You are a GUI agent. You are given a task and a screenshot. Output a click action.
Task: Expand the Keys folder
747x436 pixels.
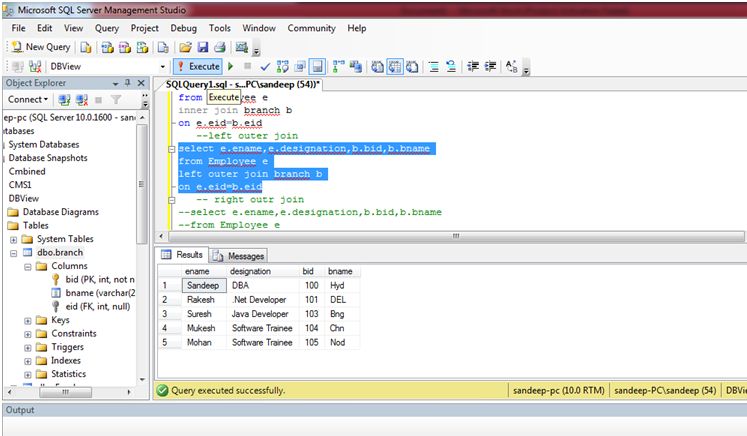point(27,320)
